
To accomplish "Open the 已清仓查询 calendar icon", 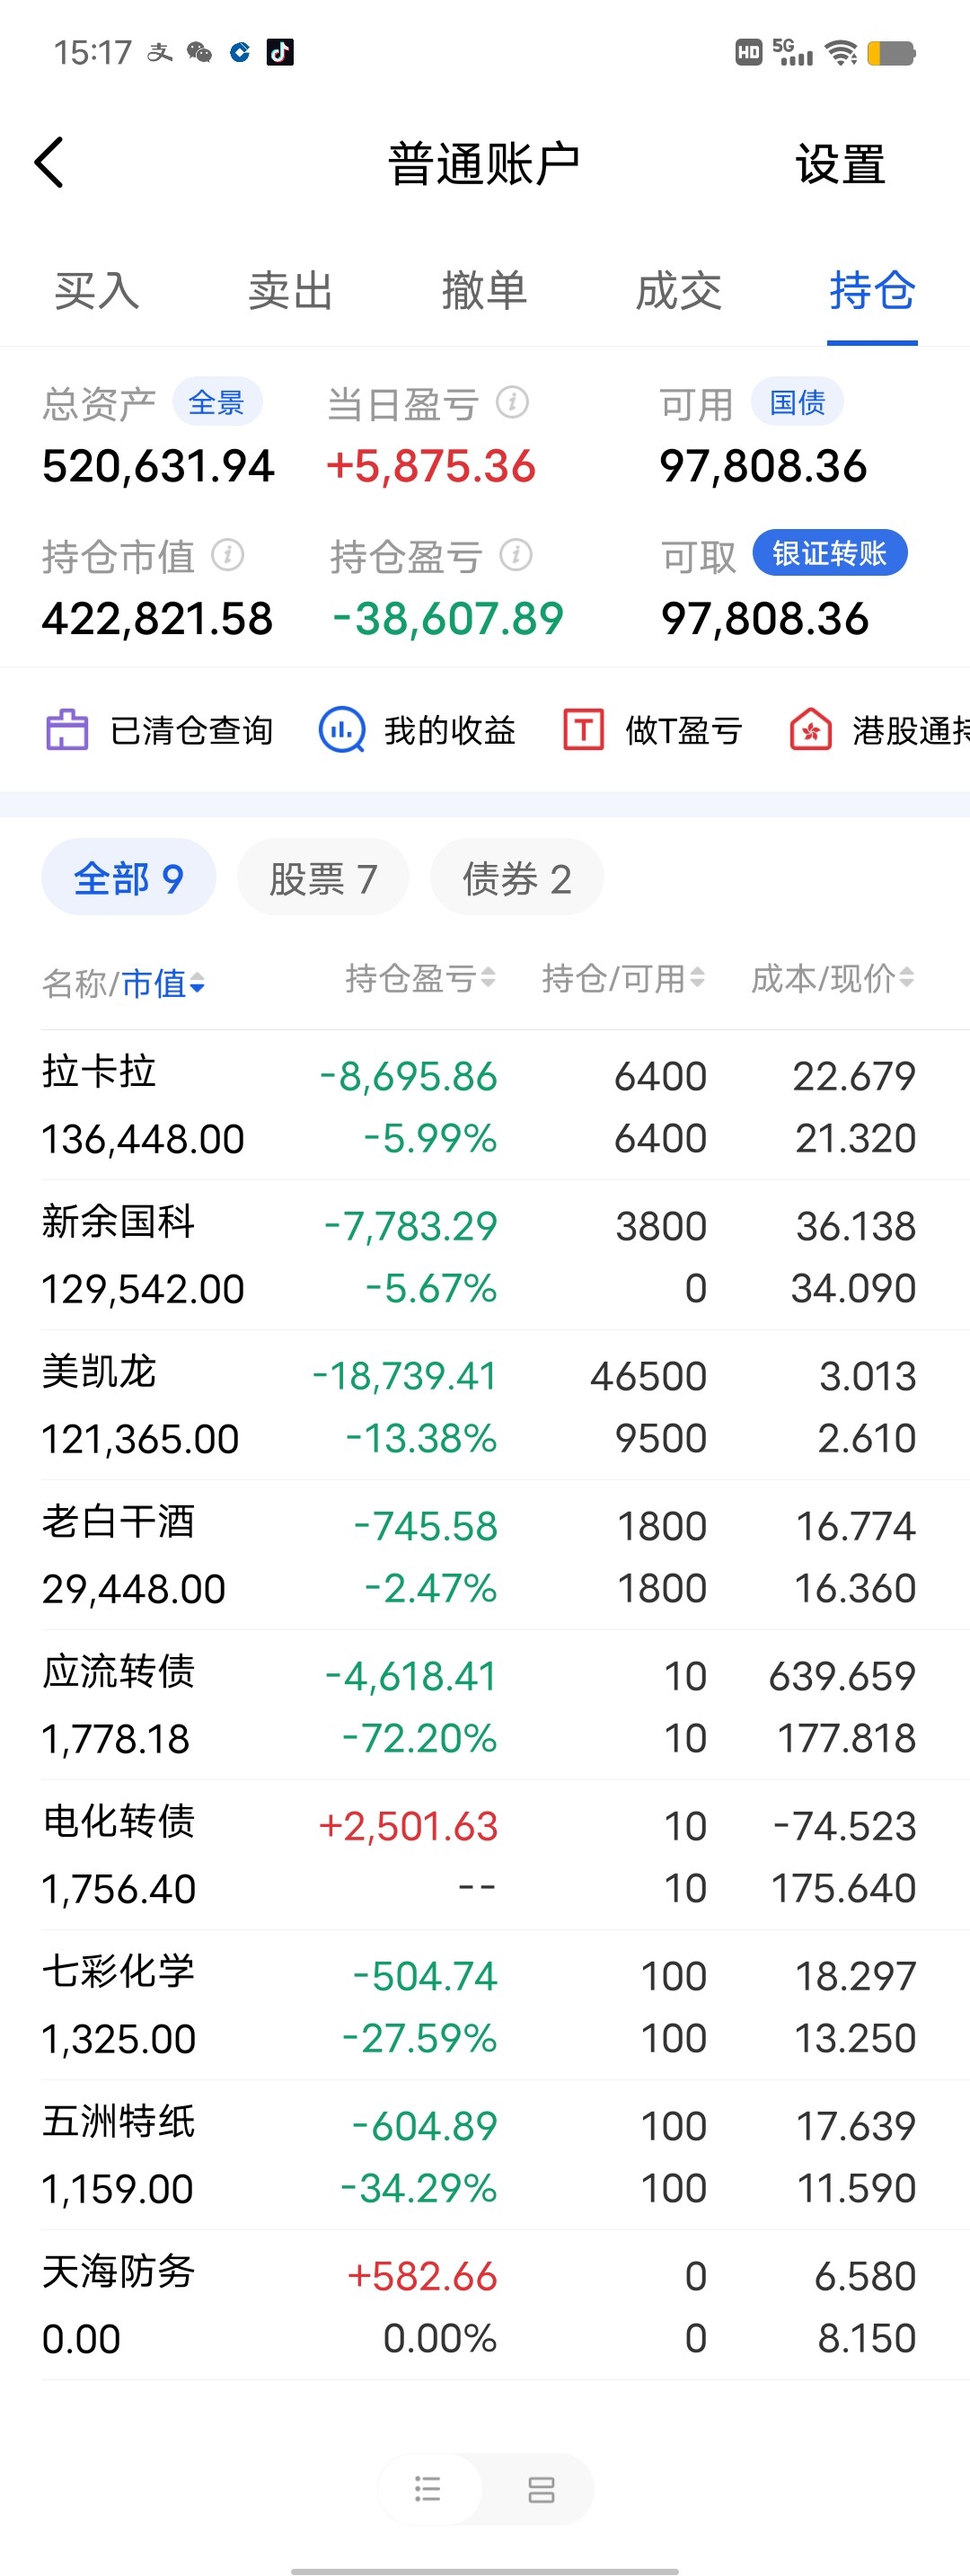I will [67, 730].
